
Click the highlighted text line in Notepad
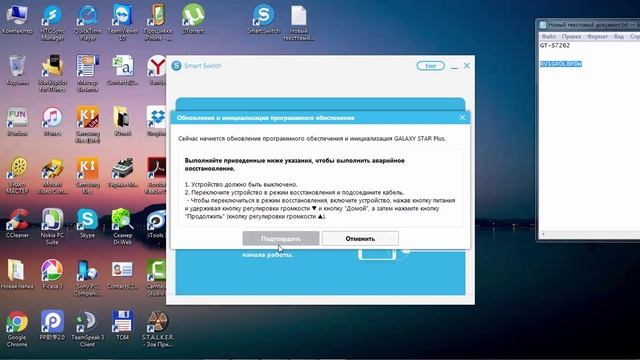[561, 64]
